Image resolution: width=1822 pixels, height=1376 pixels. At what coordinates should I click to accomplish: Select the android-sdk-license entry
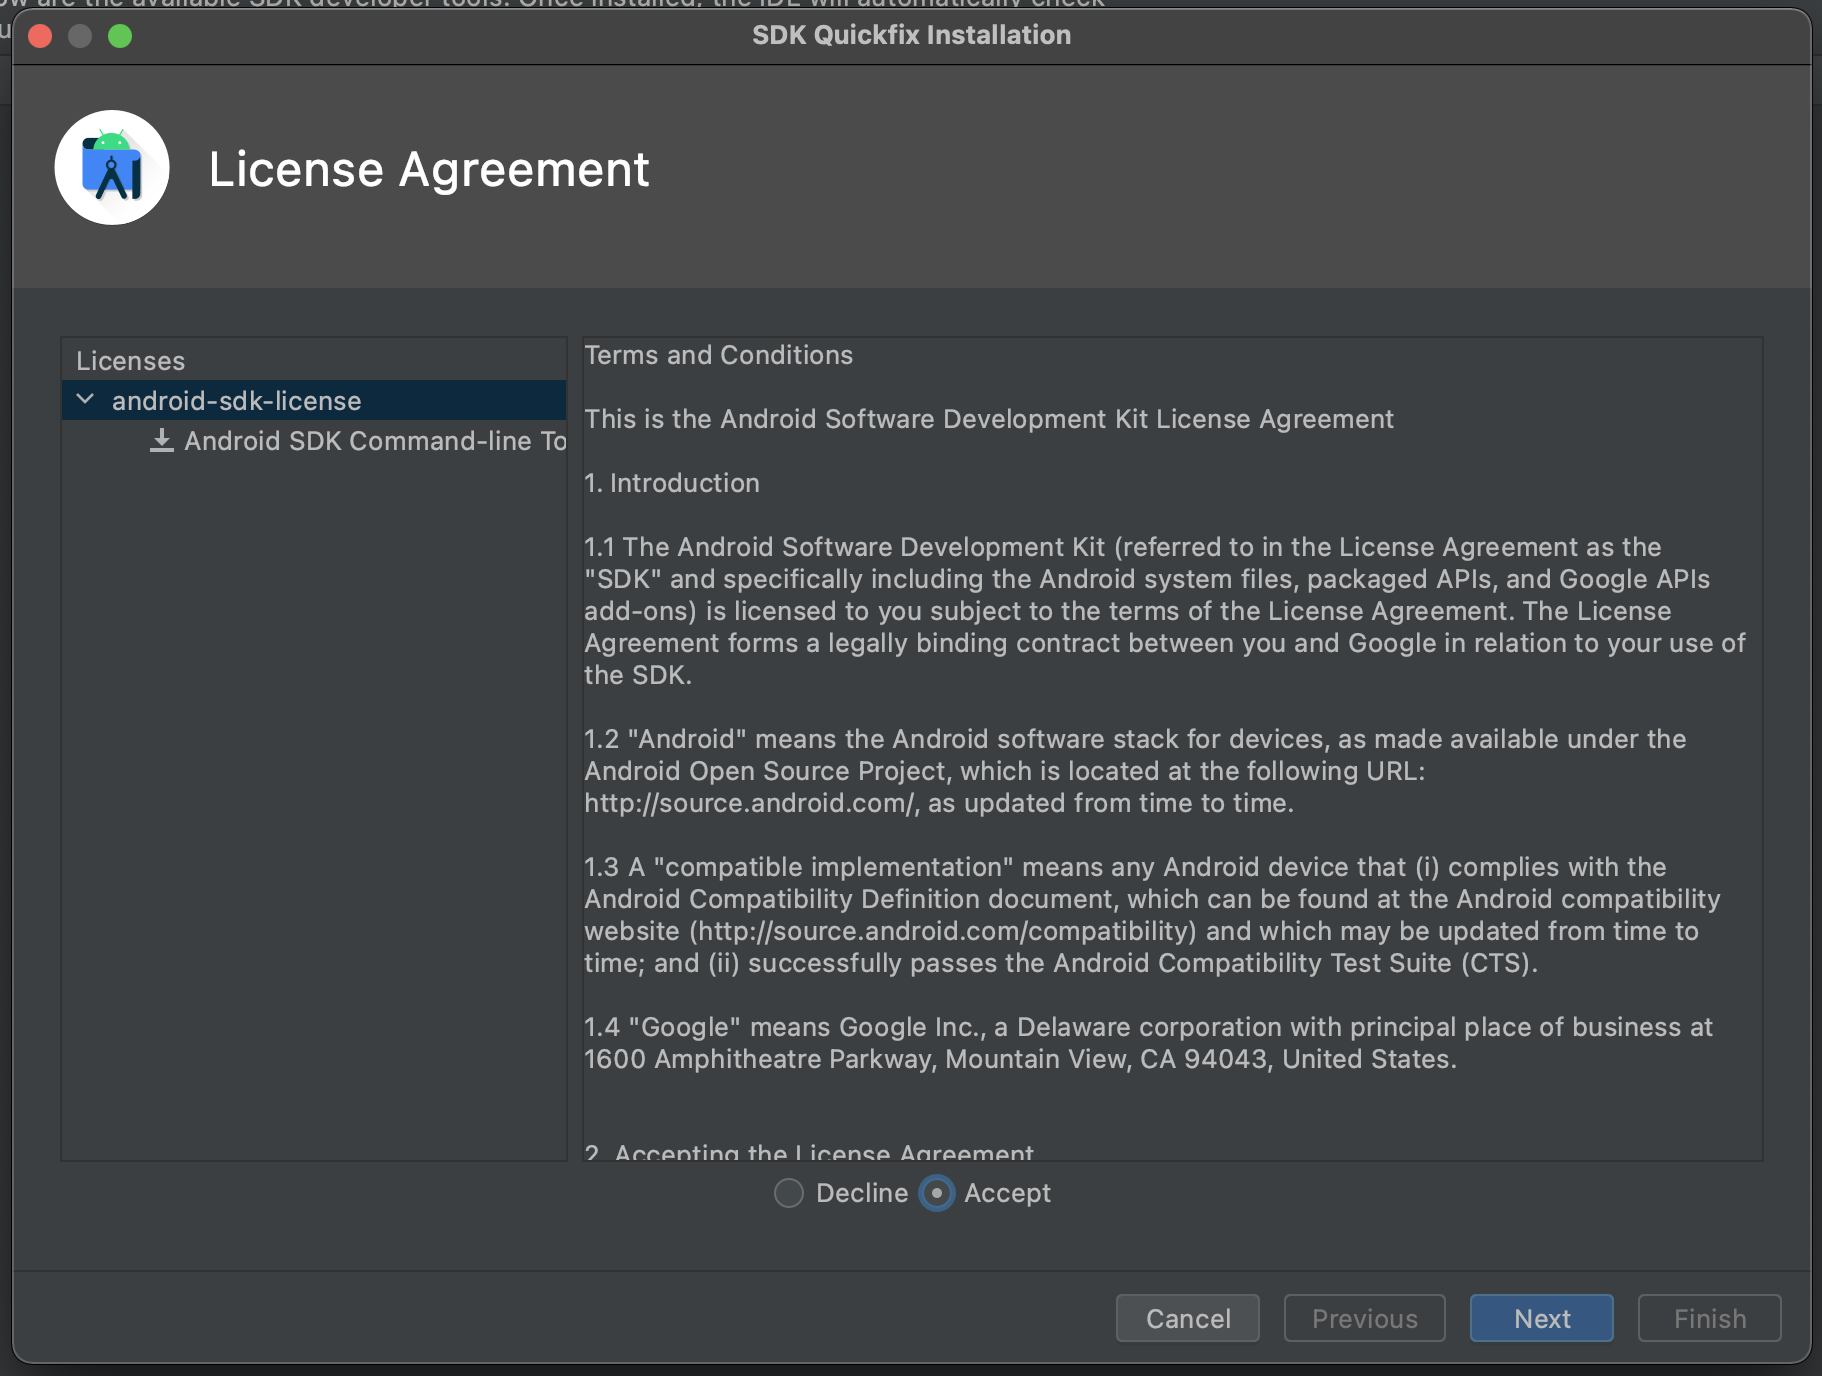click(314, 400)
